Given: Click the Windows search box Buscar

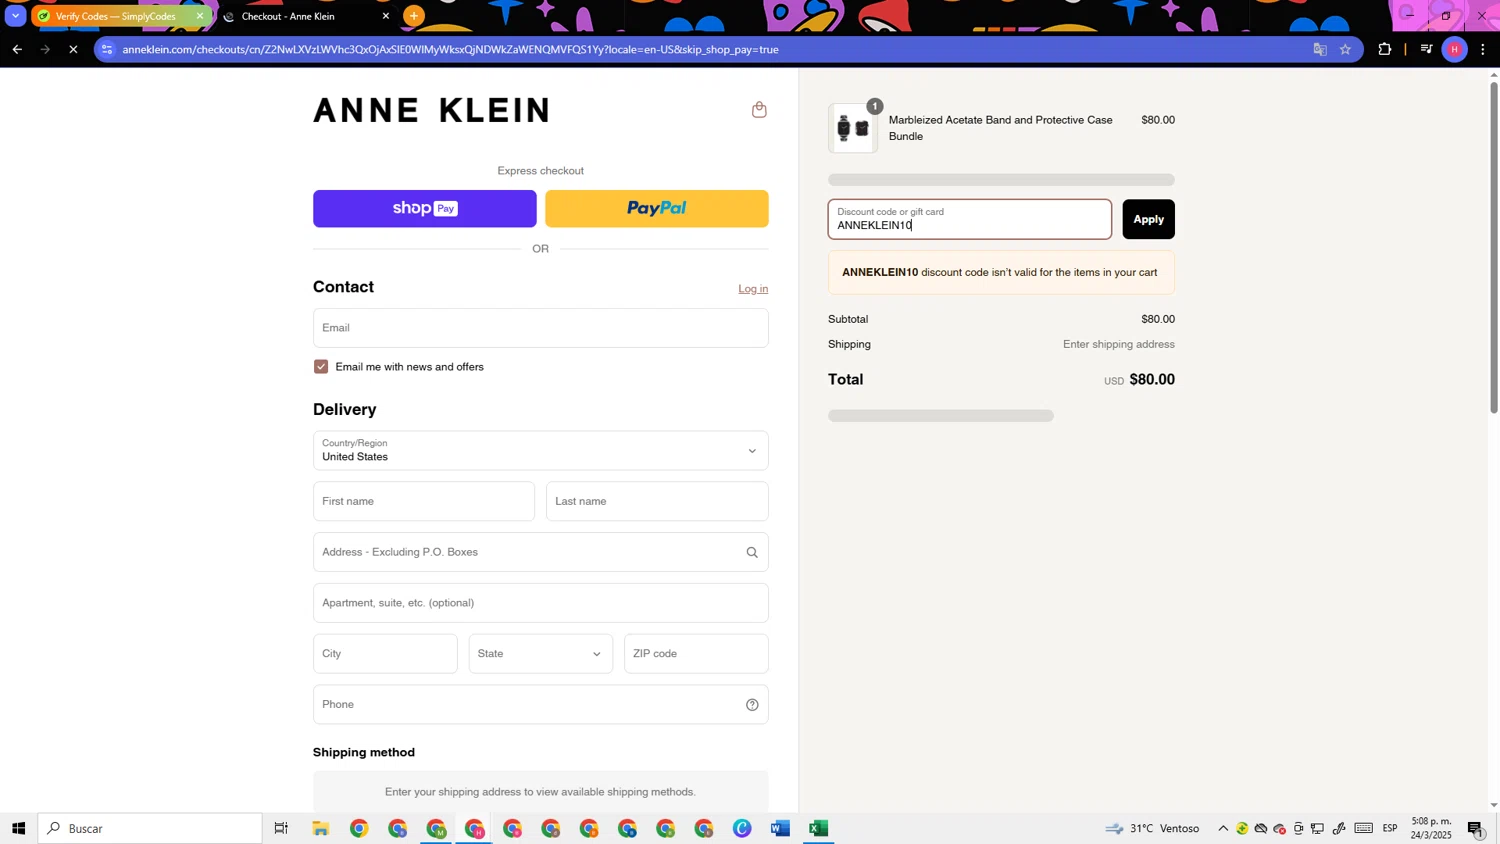Looking at the screenshot, I should click(150, 828).
